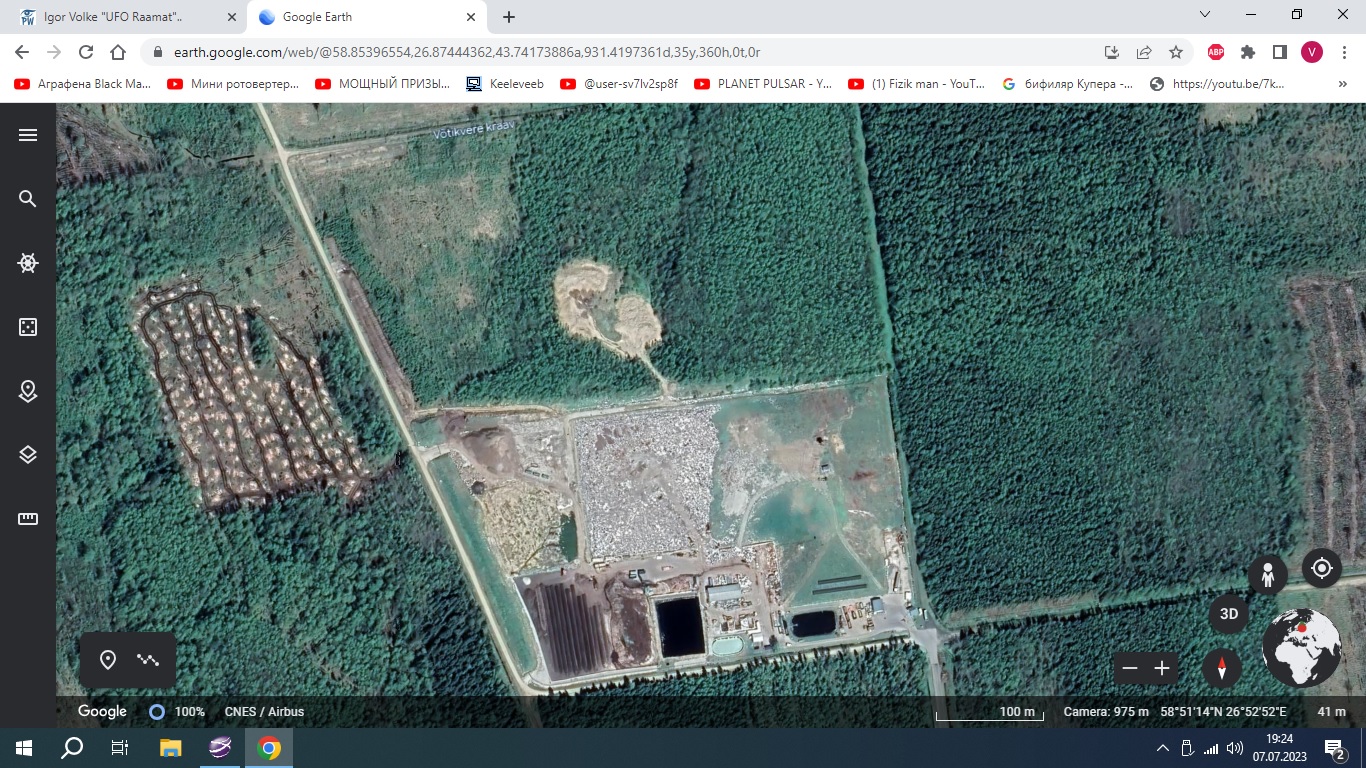Toggle 3D view mode
Image resolution: width=1366 pixels, height=768 pixels.
pyautogui.click(x=1229, y=614)
